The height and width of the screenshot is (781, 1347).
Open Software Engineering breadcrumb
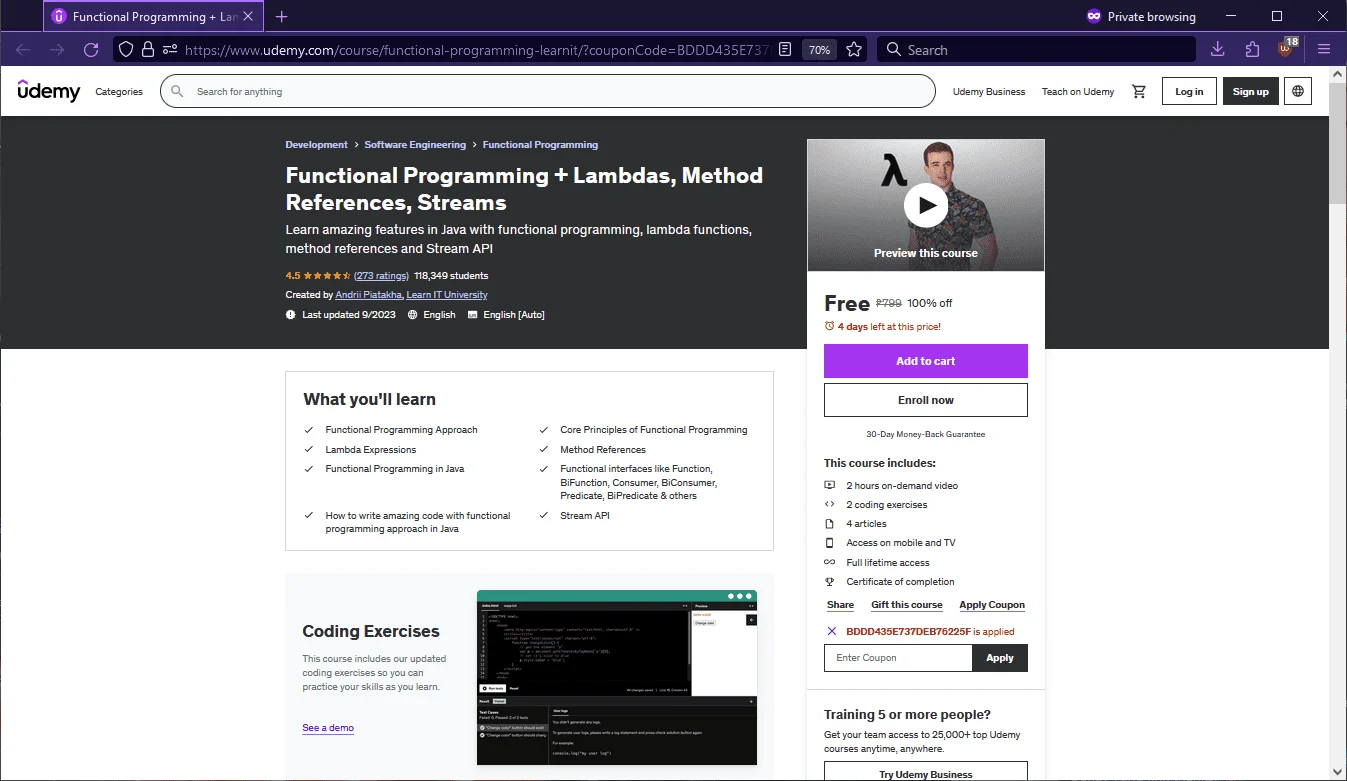pyautogui.click(x=415, y=145)
